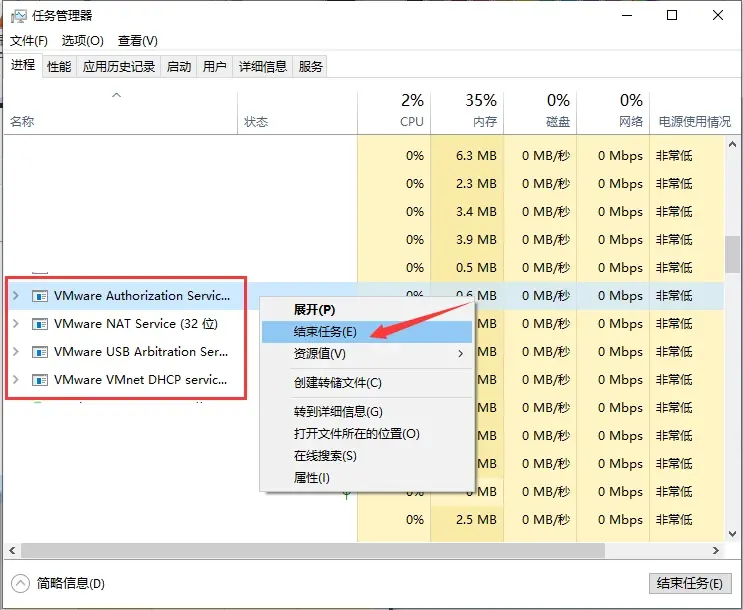Choose 结束任务(E) in the context menu

367,332
